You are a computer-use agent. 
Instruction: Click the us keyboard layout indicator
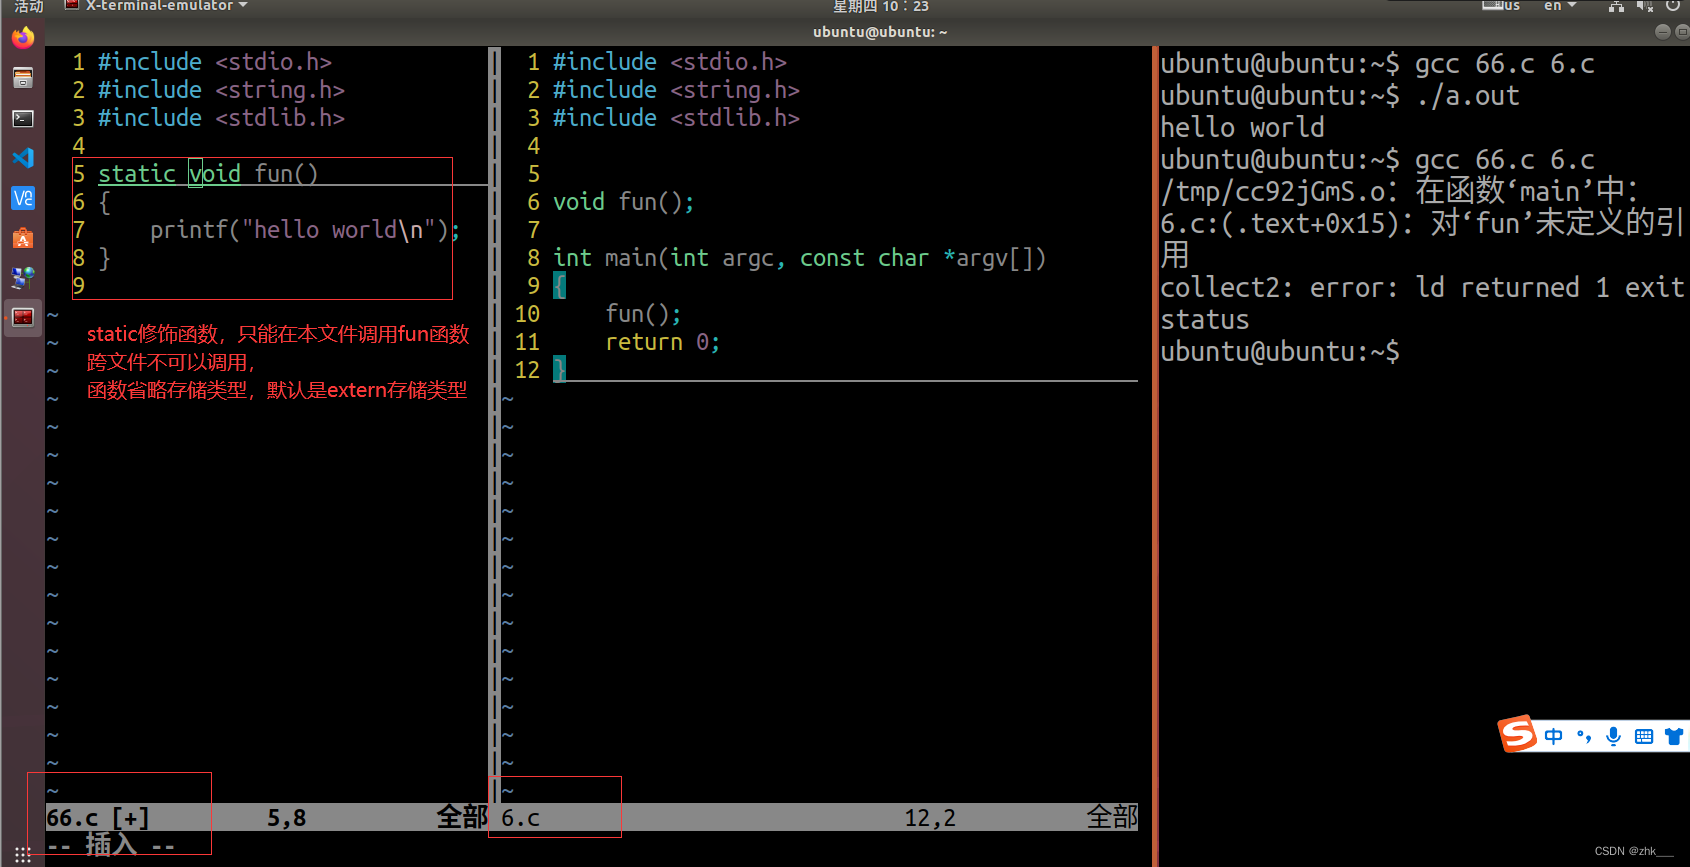pos(1501,6)
